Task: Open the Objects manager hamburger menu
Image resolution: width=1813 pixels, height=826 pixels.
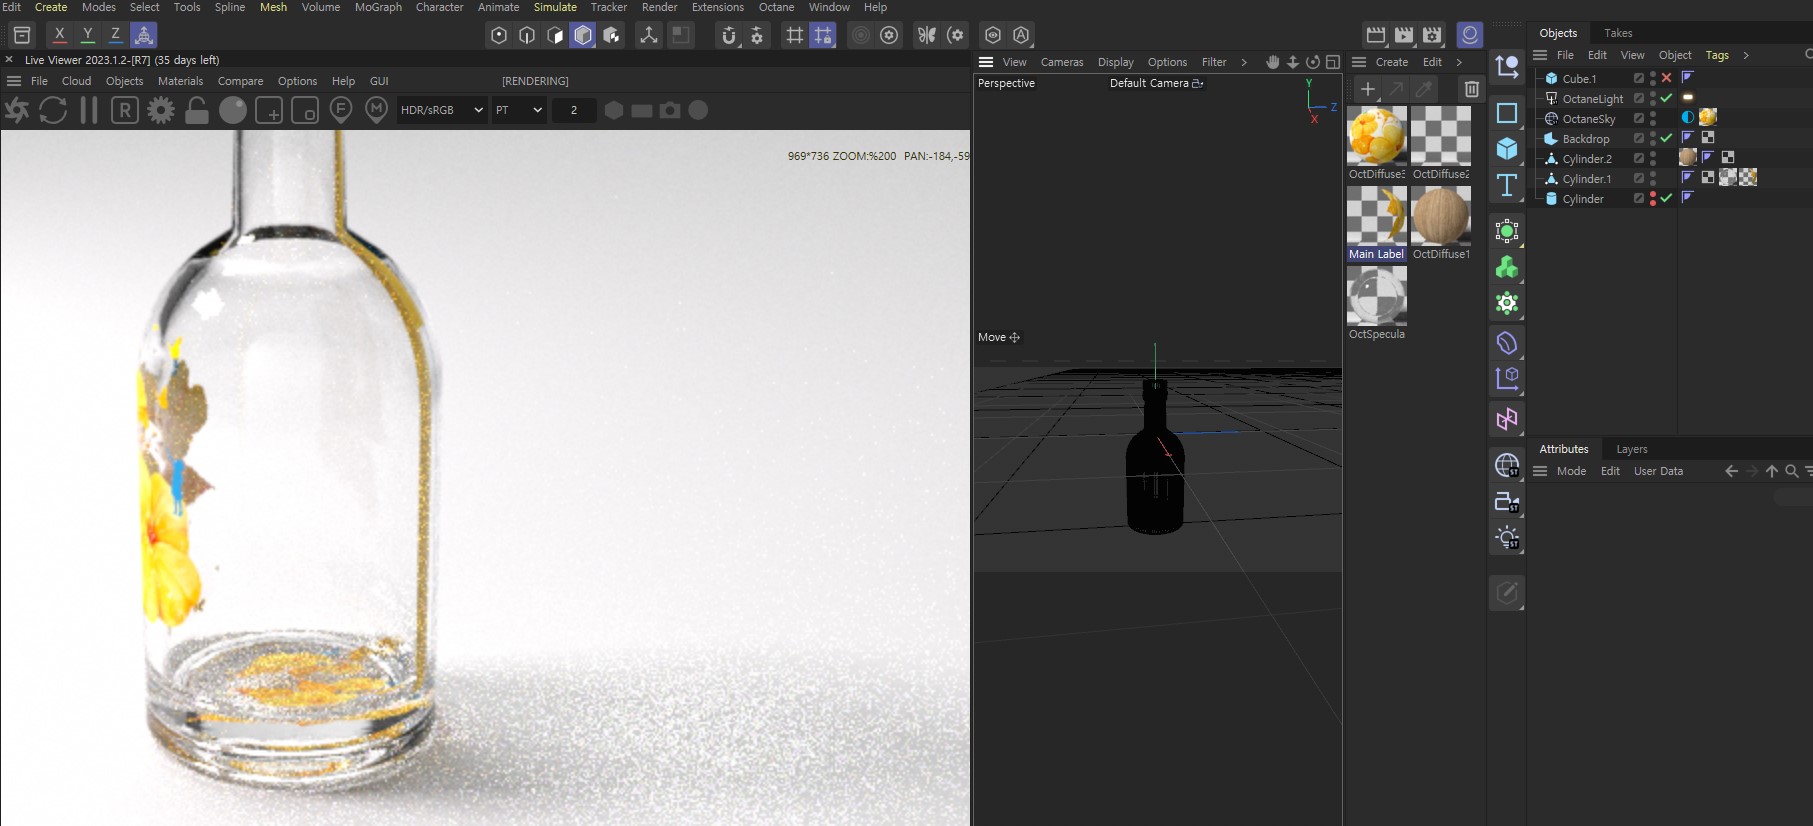Action: [x=1540, y=55]
